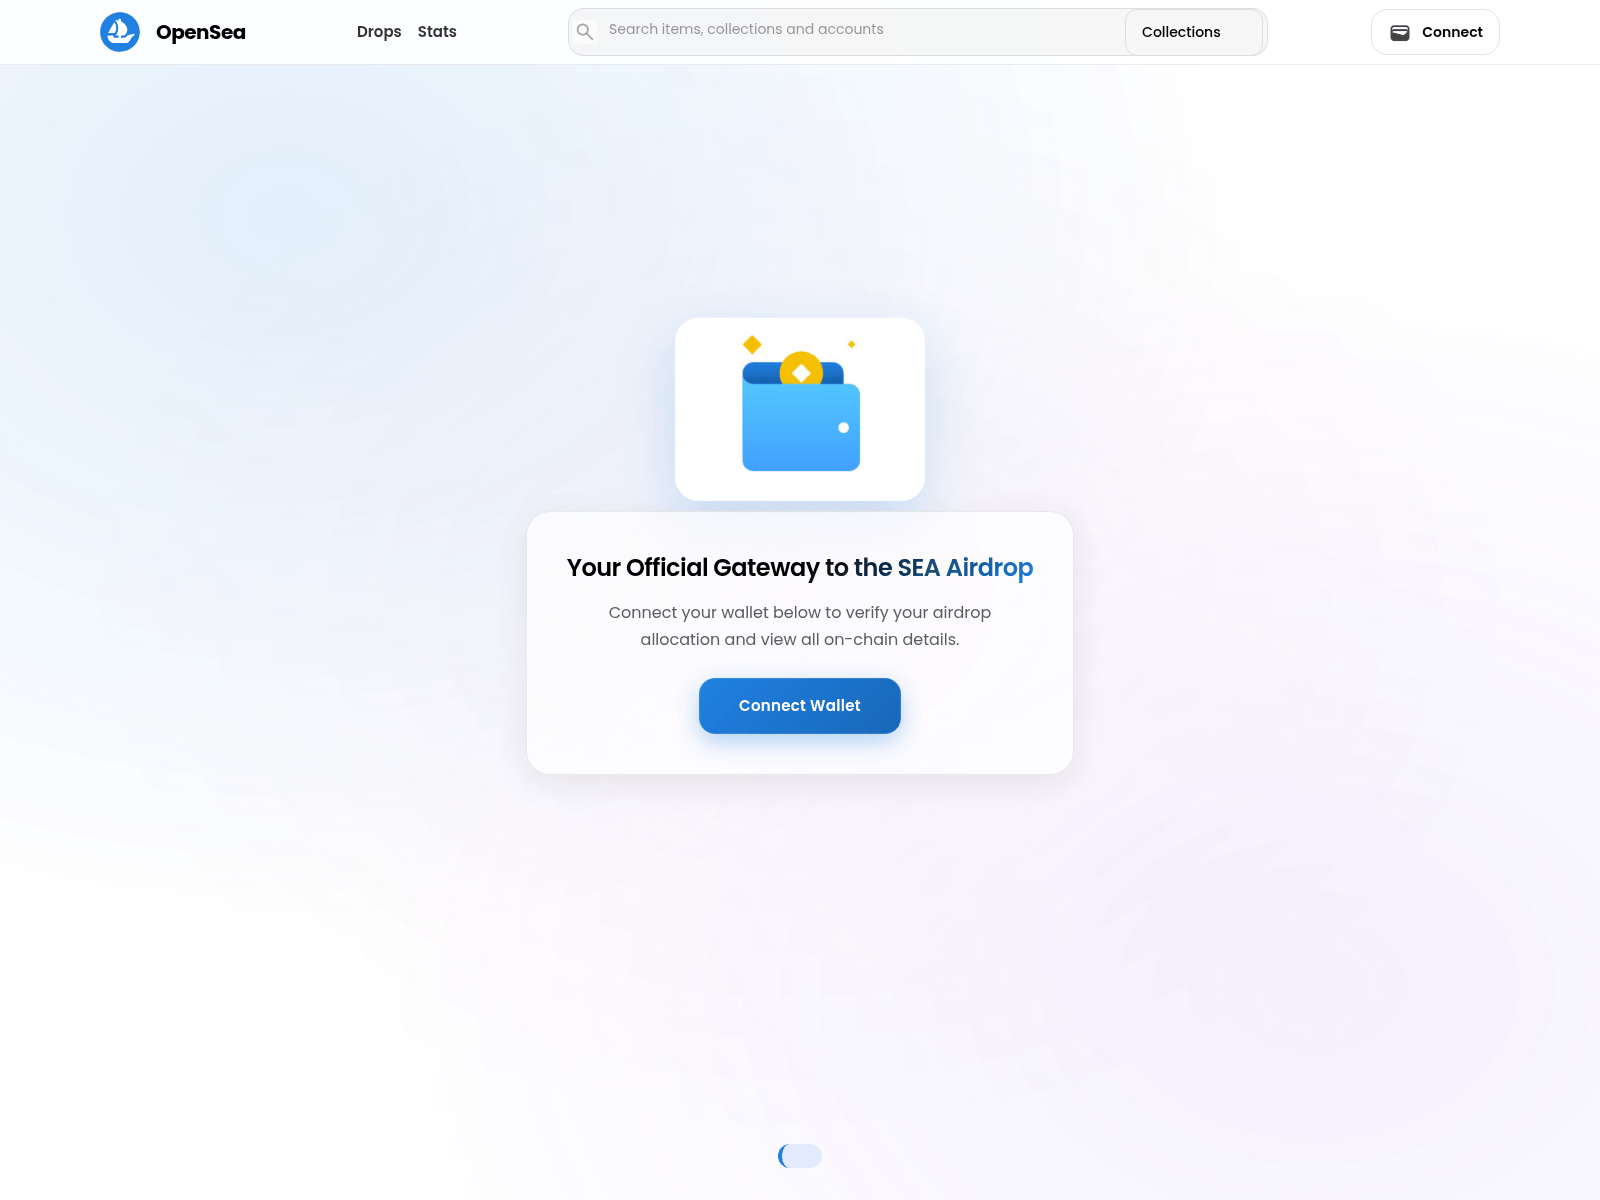Viewport: 1600px width, 1200px height.
Task: Click the blue Connect Wallet button
Action: (800, 706)
